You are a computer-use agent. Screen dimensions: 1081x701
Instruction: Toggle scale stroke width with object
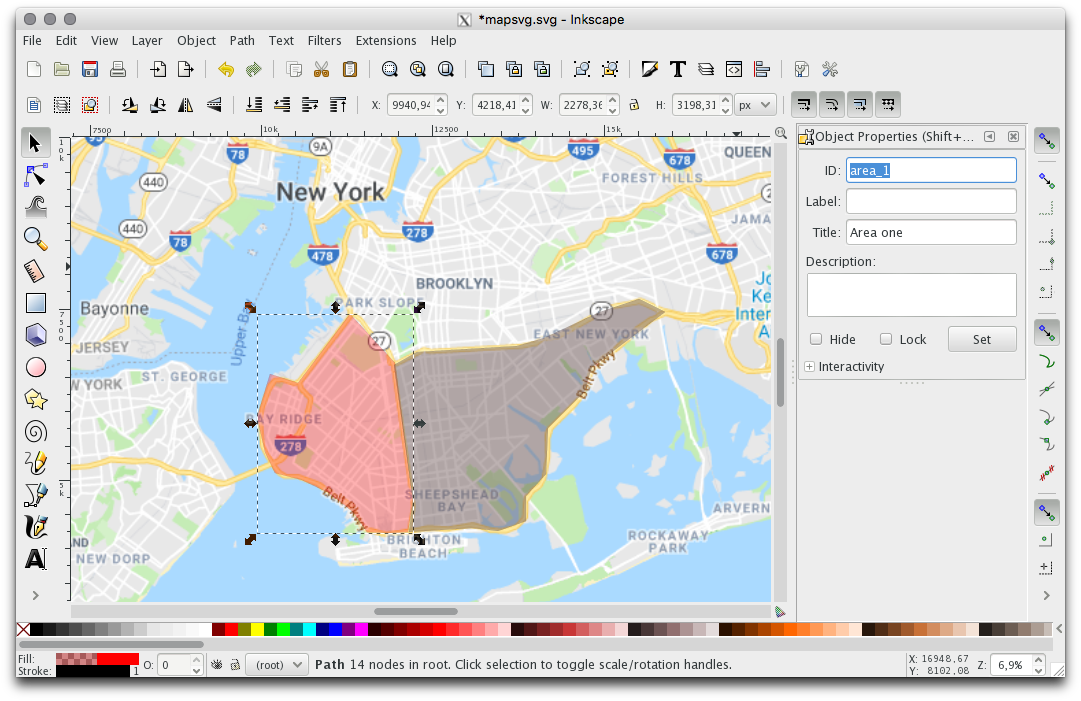[804, 105]
